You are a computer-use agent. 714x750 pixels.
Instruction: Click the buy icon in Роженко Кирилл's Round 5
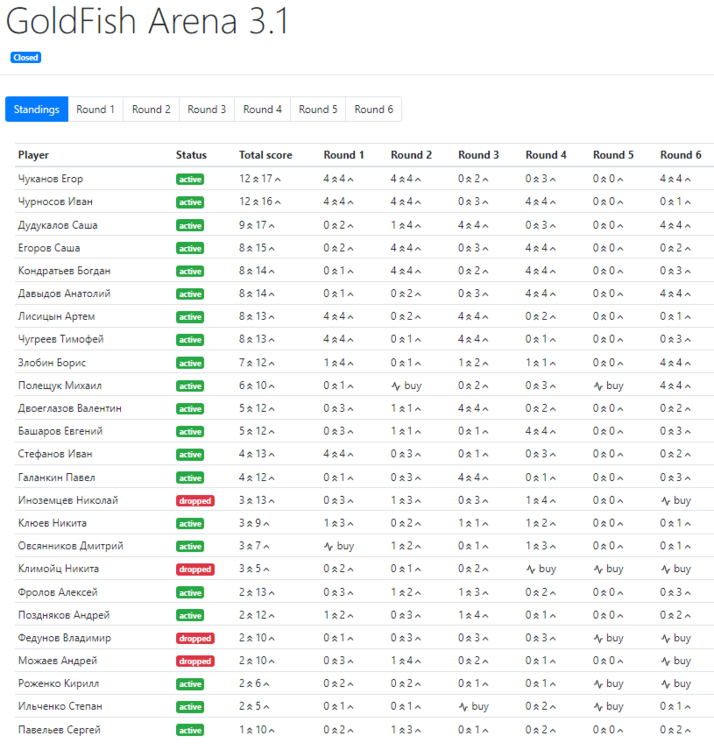pyautogui.click(x=598, y=684)
